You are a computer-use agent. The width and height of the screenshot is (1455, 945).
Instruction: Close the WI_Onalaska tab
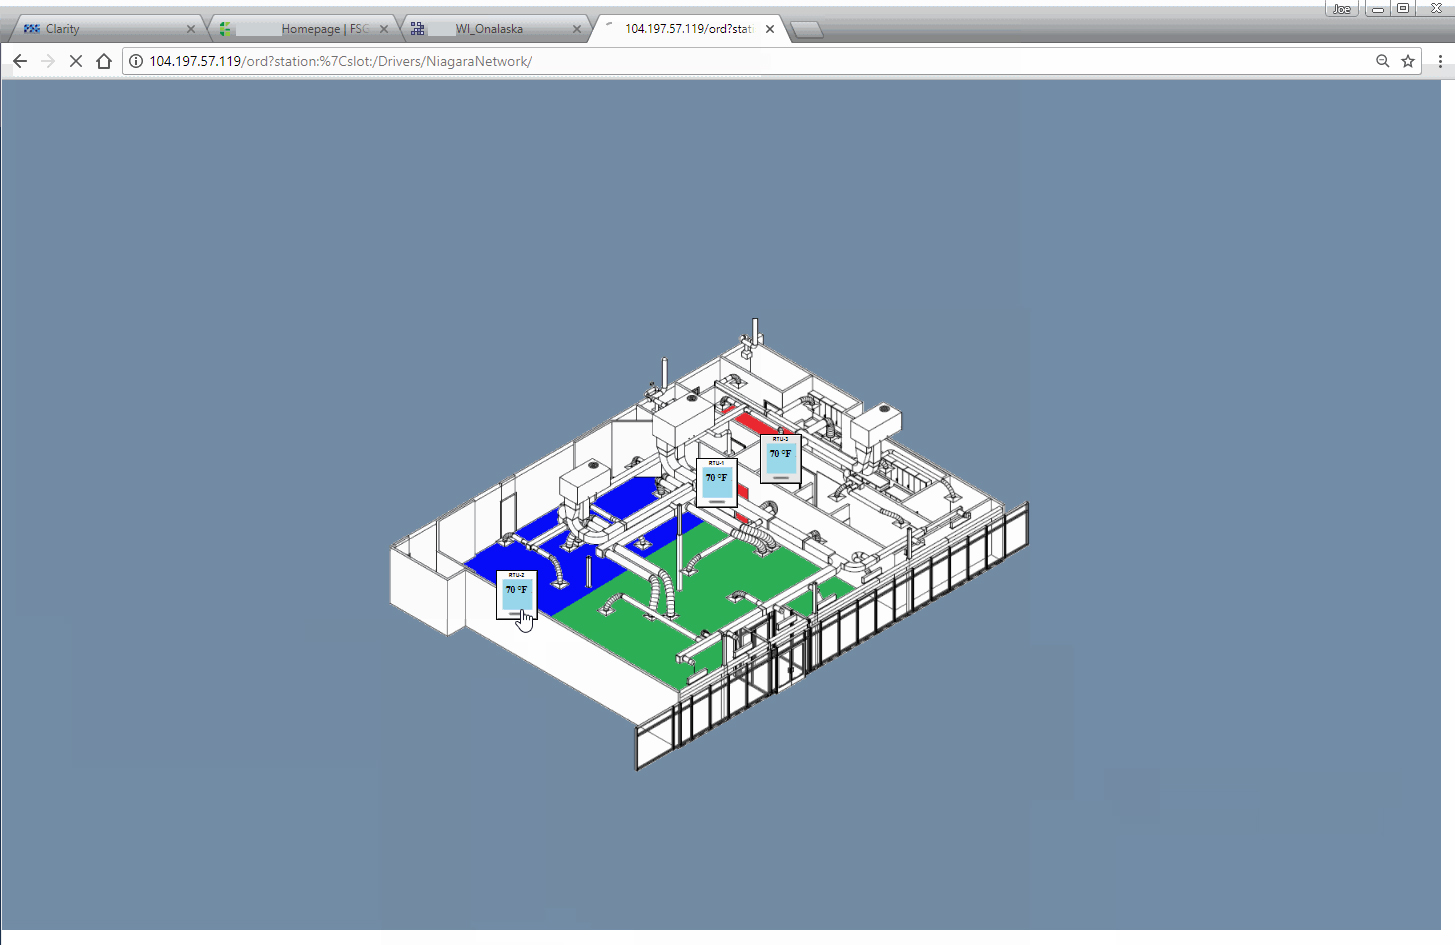pos(577,29)
